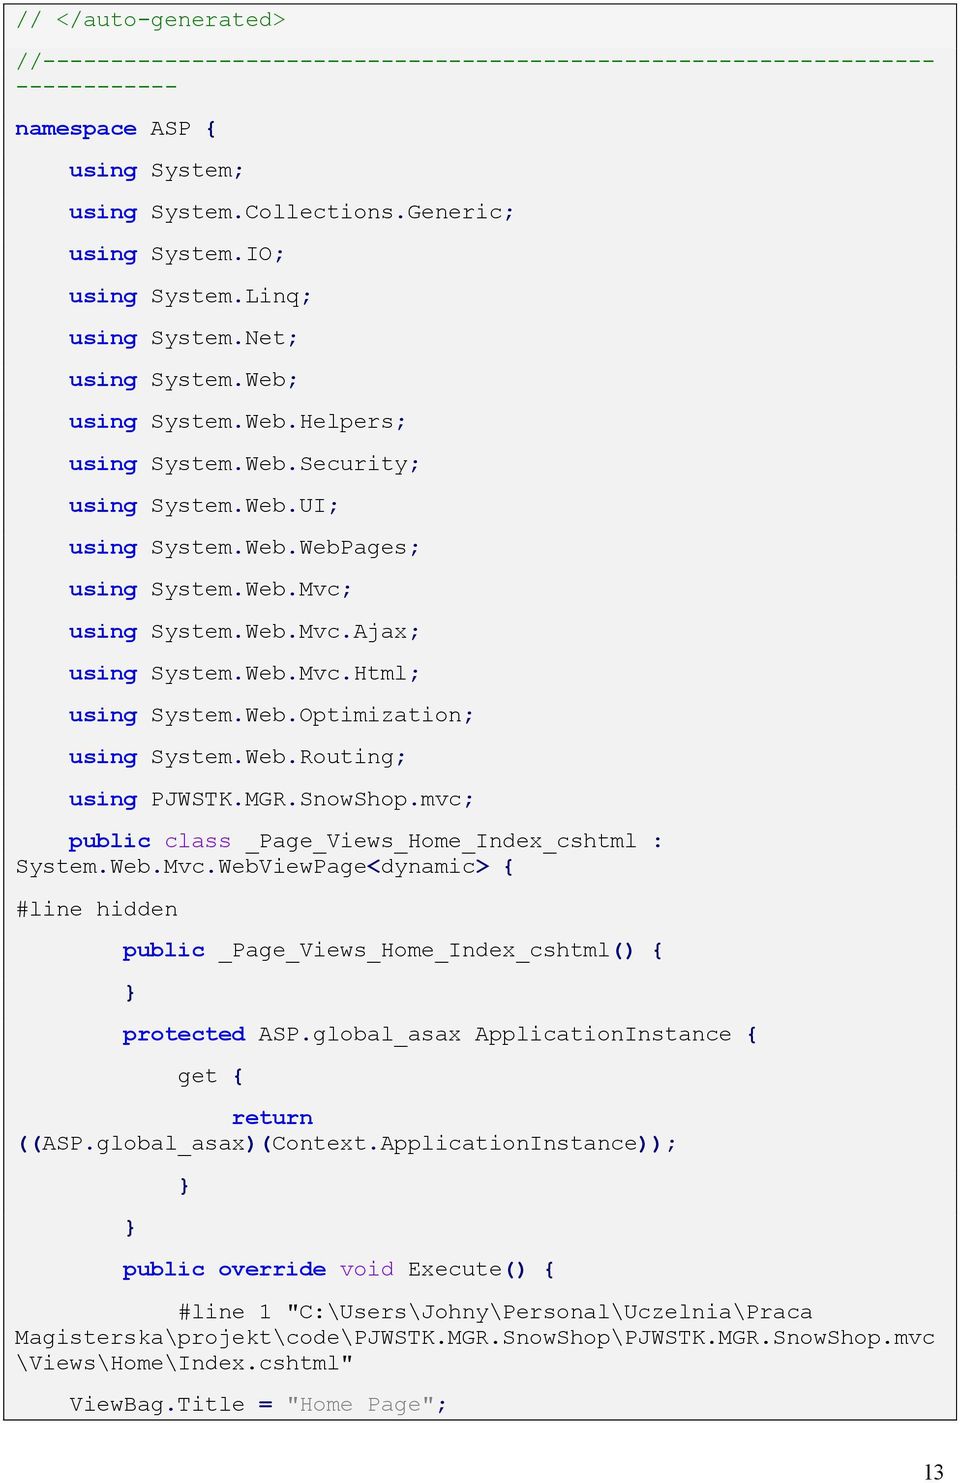The image size is (960, 1483).
Task: Select the 'using System.Web;' line
Action: (x=183, y=380)
